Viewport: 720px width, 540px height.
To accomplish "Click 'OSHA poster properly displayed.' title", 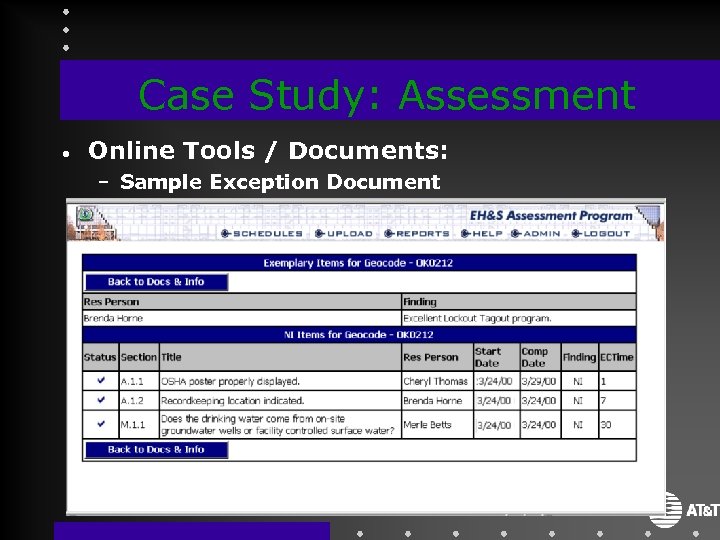I will coord(230,381).
